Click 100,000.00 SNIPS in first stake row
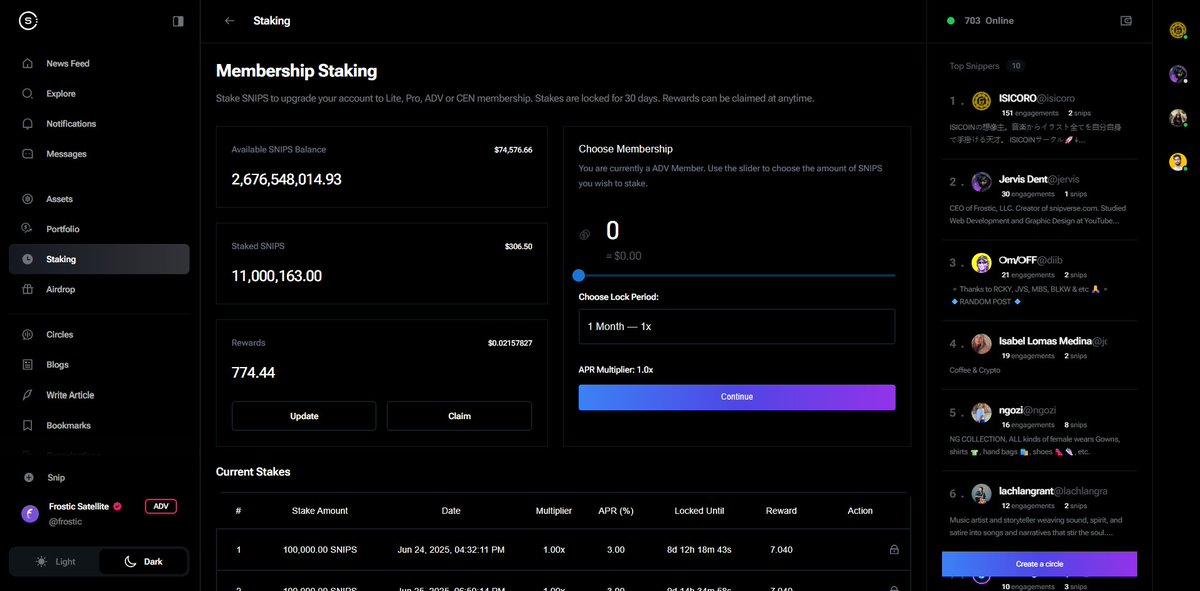Screen dimensions: 1200x591 320,549
